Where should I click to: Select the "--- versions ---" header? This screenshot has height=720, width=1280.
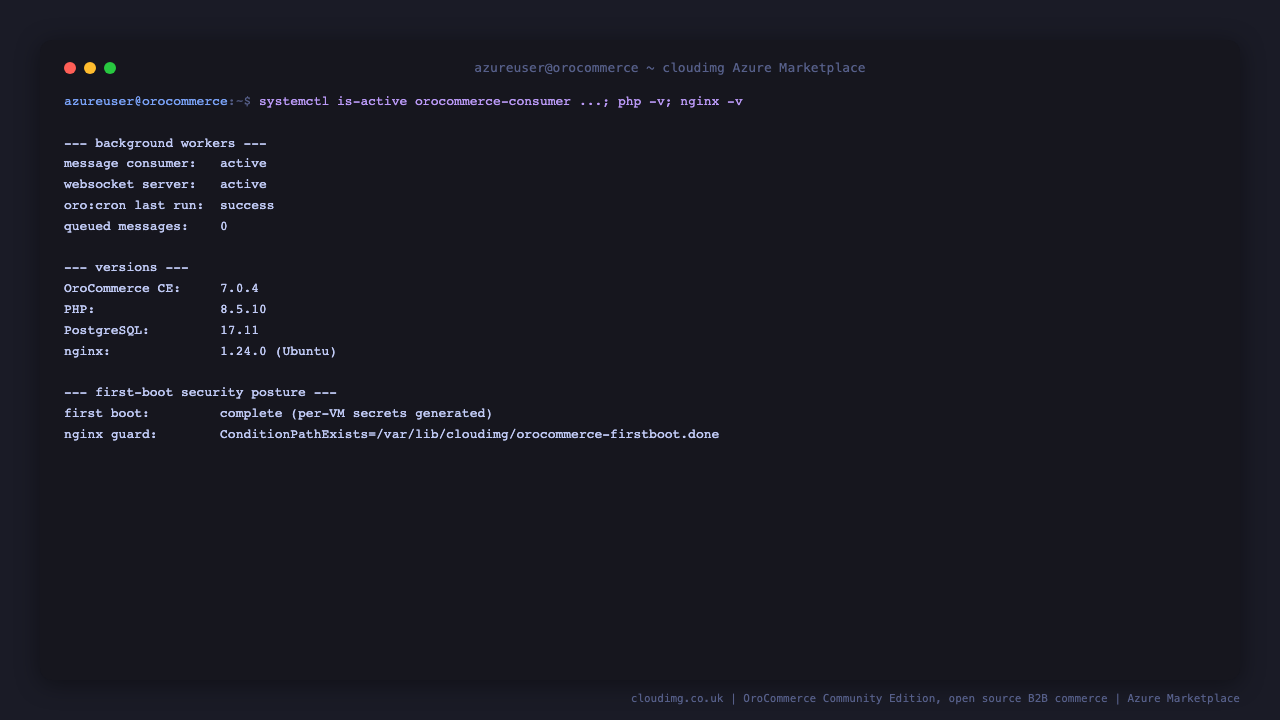[126, 268]
